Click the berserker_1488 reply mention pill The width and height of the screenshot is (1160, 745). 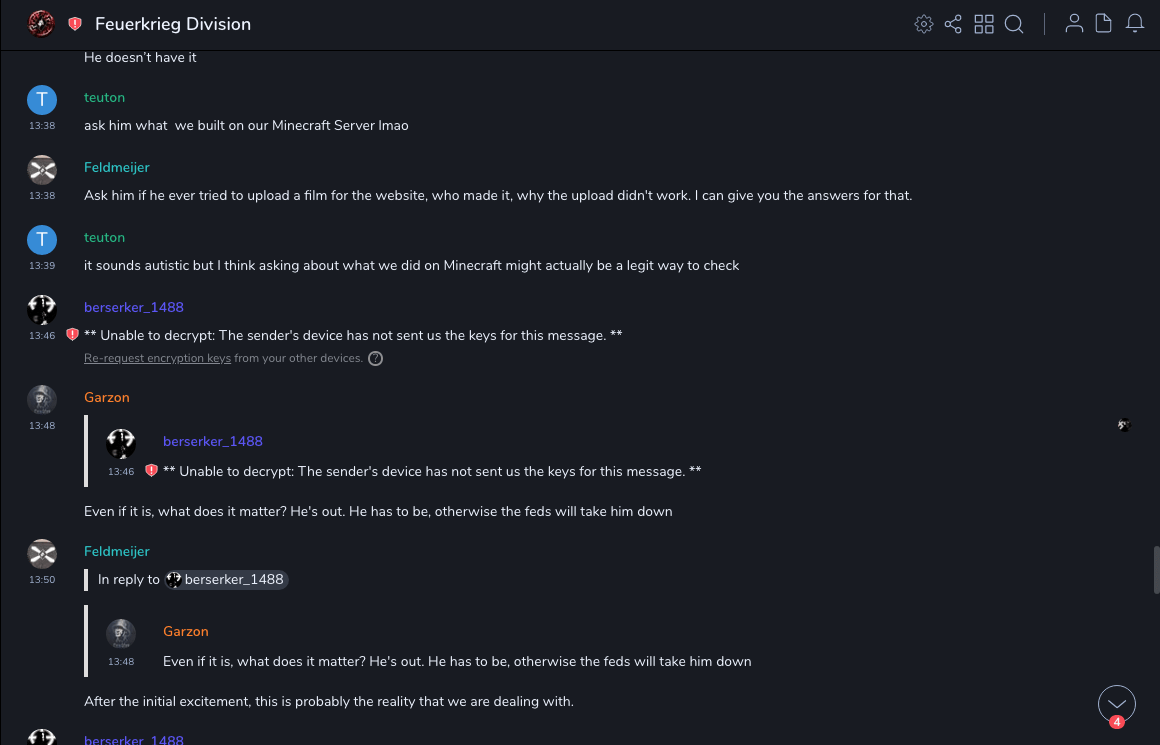point(226,579)
